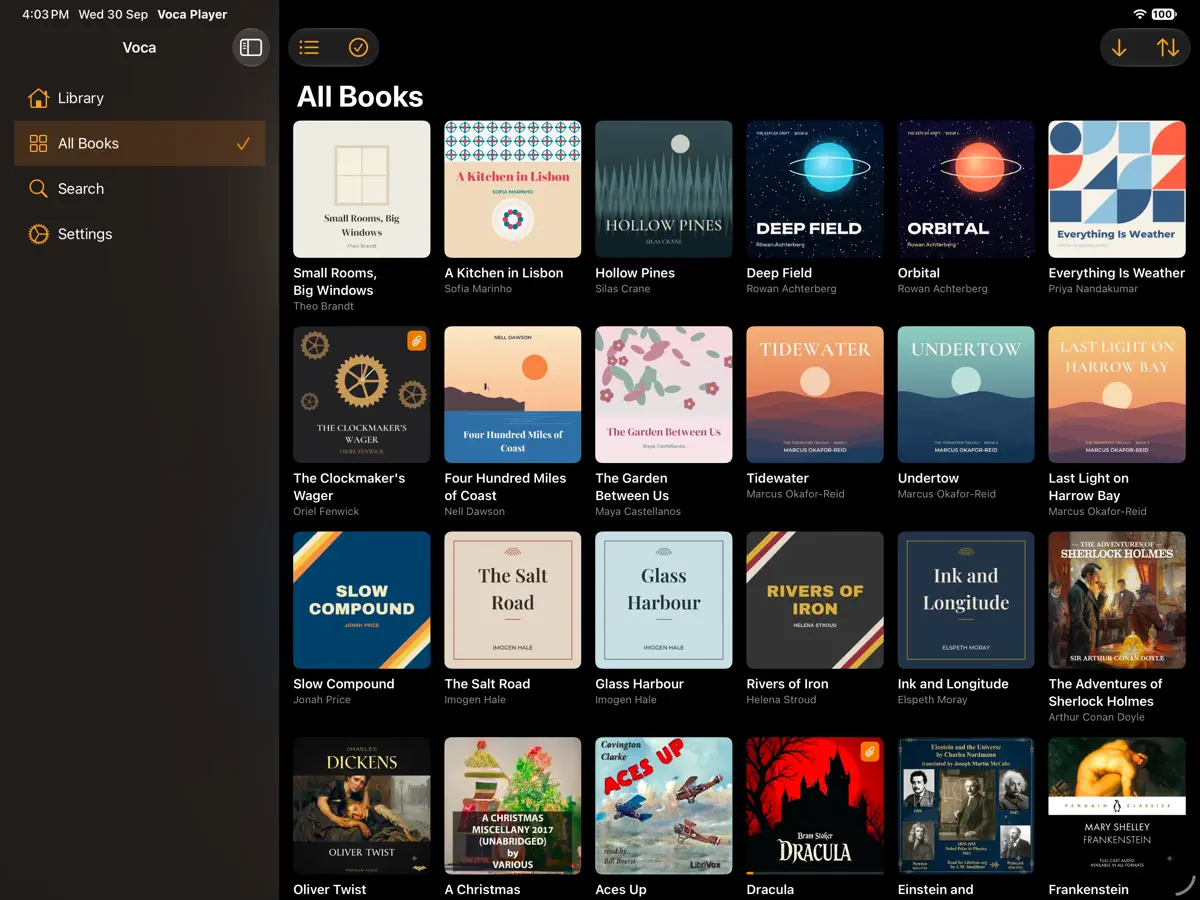Screen dimensions: 1200x900
Task: Click the Library house icon
Action: tap(38, 98)
